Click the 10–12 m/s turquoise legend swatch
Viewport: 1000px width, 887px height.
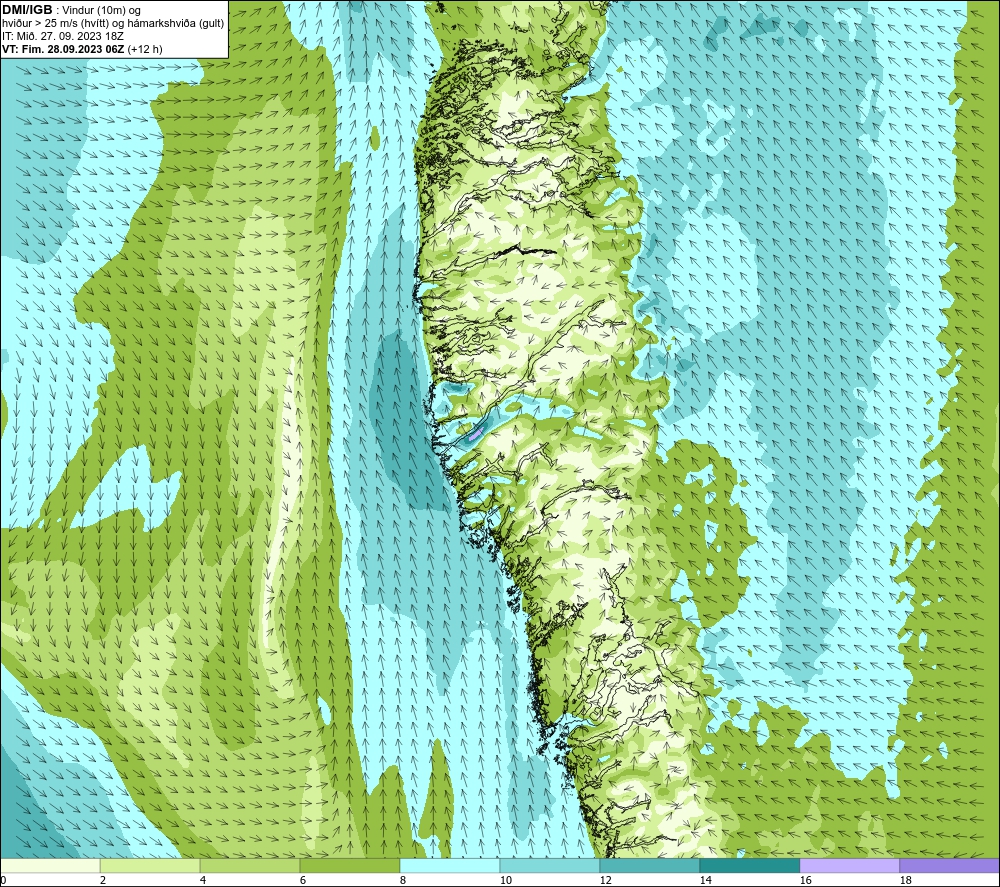(x=550, y=865)
